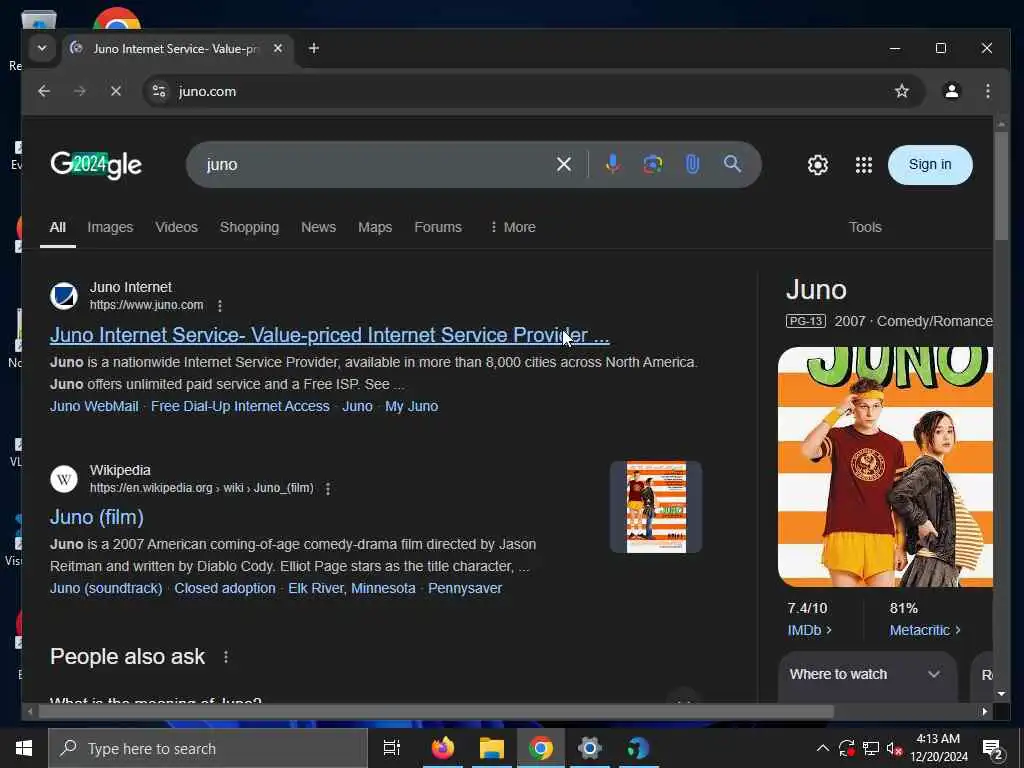Screen dimensions: 1024x768
Task: Open Task View from taskbar
Action: click(392, 748)
